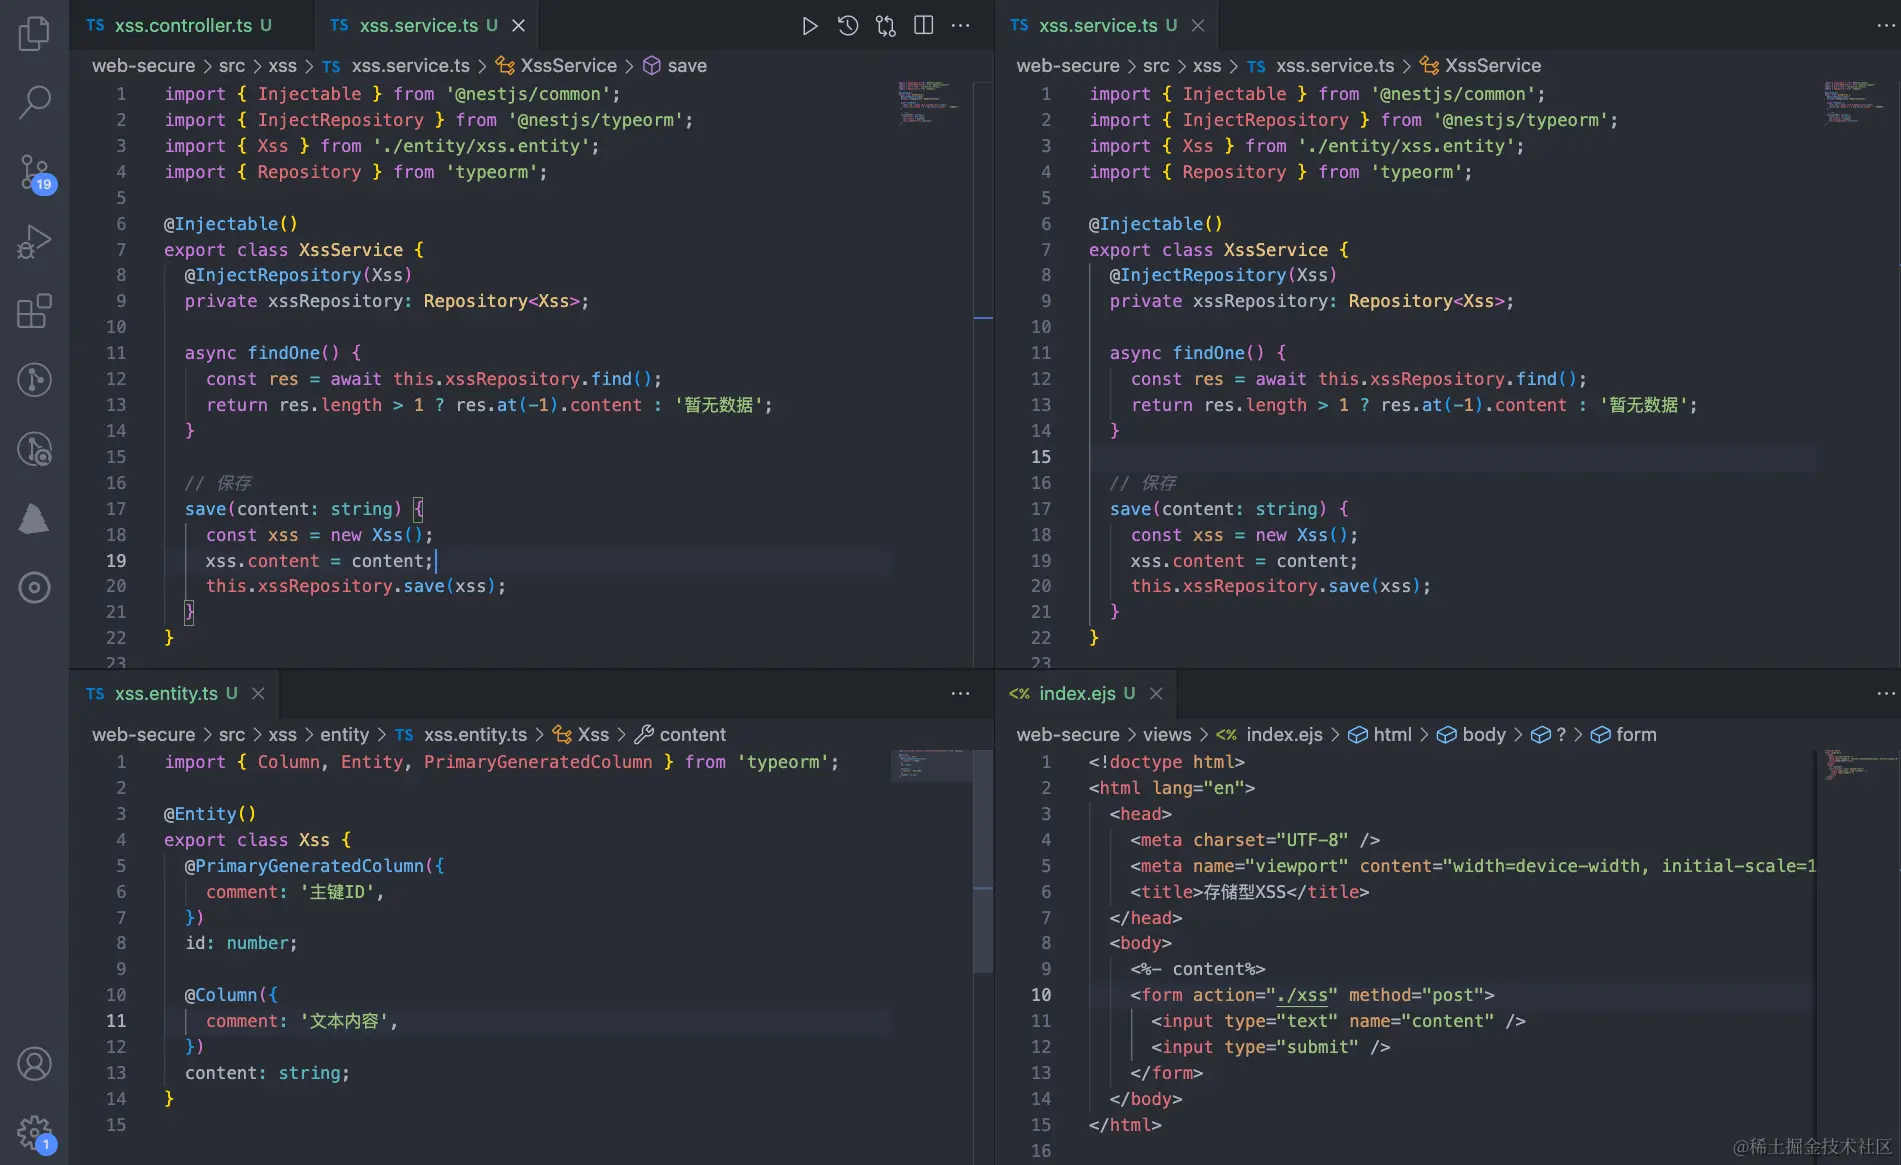Screen dimensions: 1901x1165
Task: Close the xss.service.ts tab in right group
Action: tap(1198, 26)
